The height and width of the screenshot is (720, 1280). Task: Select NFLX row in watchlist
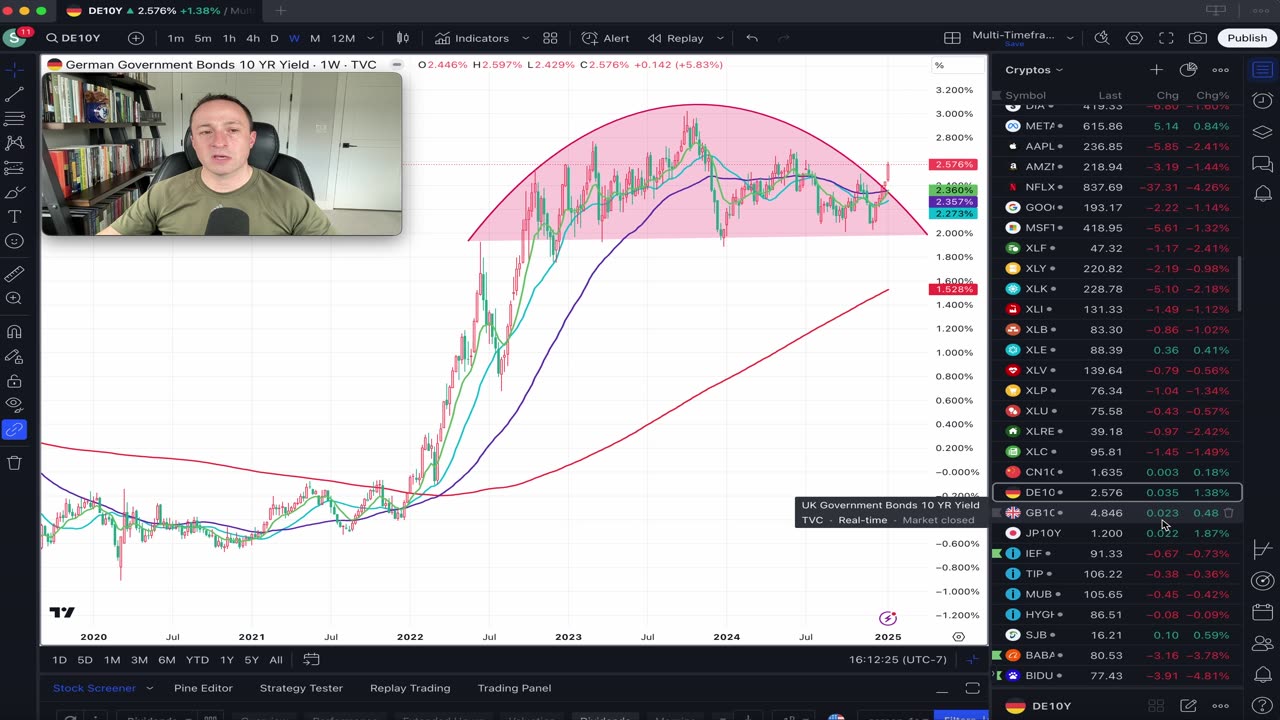[1116, 187]
